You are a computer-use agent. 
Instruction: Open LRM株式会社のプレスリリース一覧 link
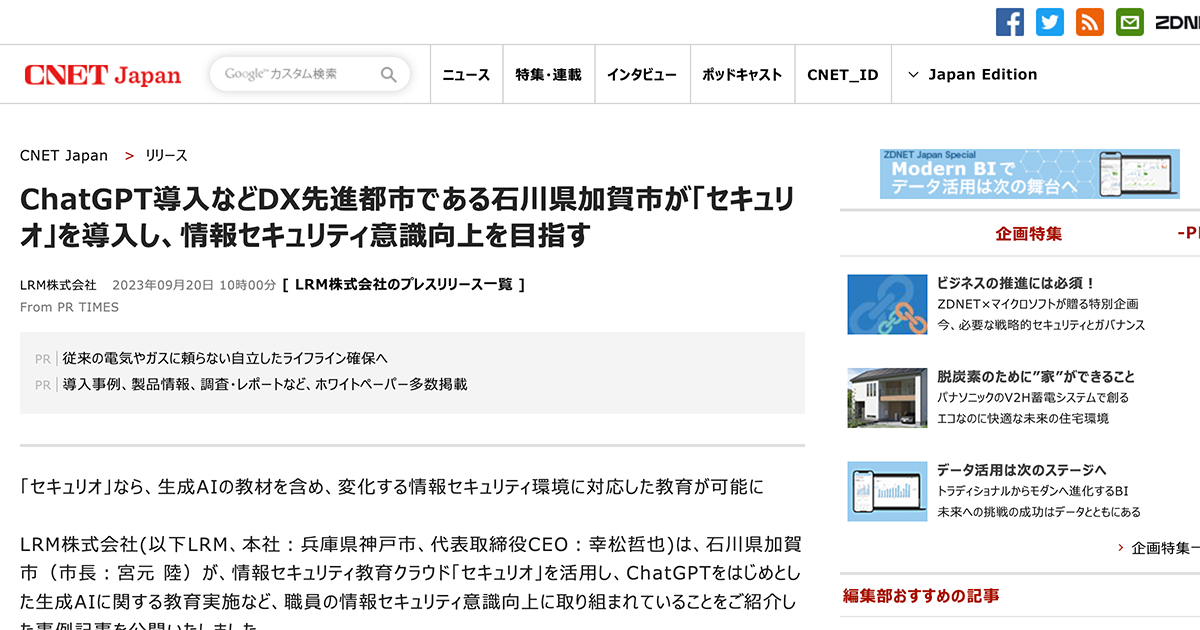point(404,284)
